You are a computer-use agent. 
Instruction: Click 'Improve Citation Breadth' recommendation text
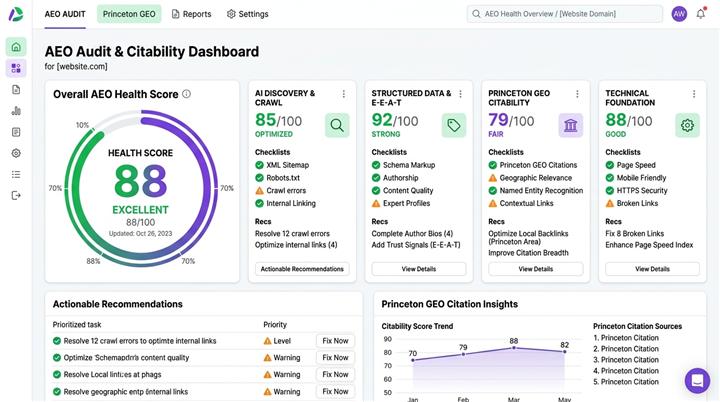(x=528, y=253)
